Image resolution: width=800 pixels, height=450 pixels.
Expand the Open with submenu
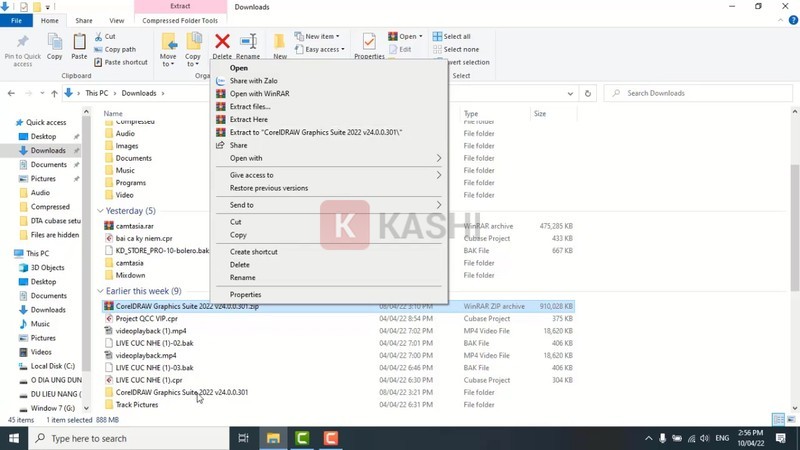click(x=329, y=158)
